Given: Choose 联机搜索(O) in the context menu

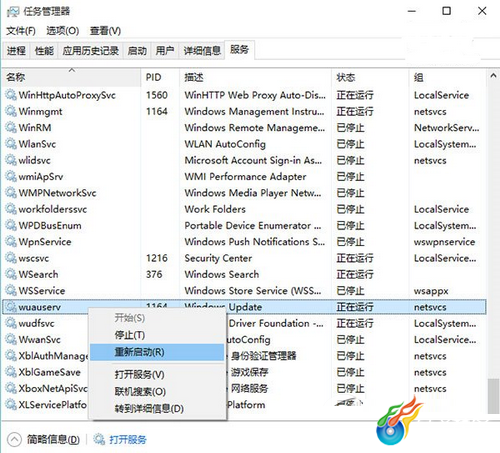Looking at the screenshot, I should click(157, 392).
